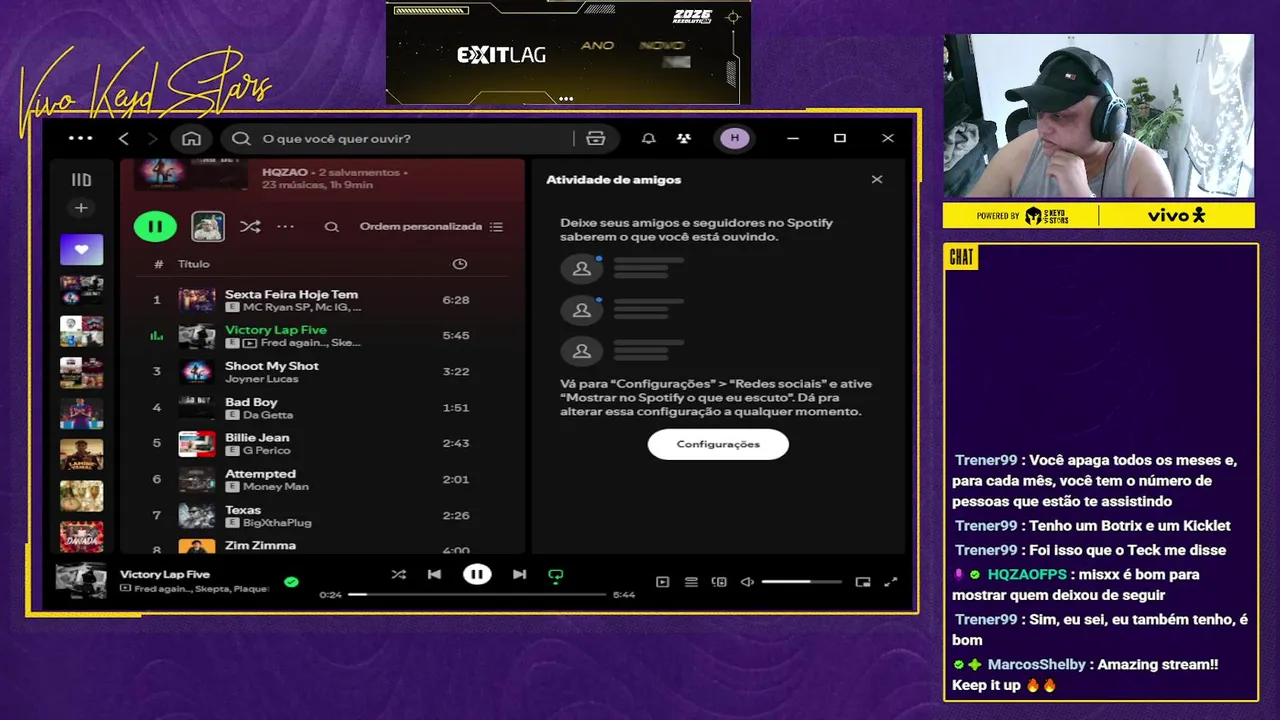Go to Spotify Home

[191, 139]
